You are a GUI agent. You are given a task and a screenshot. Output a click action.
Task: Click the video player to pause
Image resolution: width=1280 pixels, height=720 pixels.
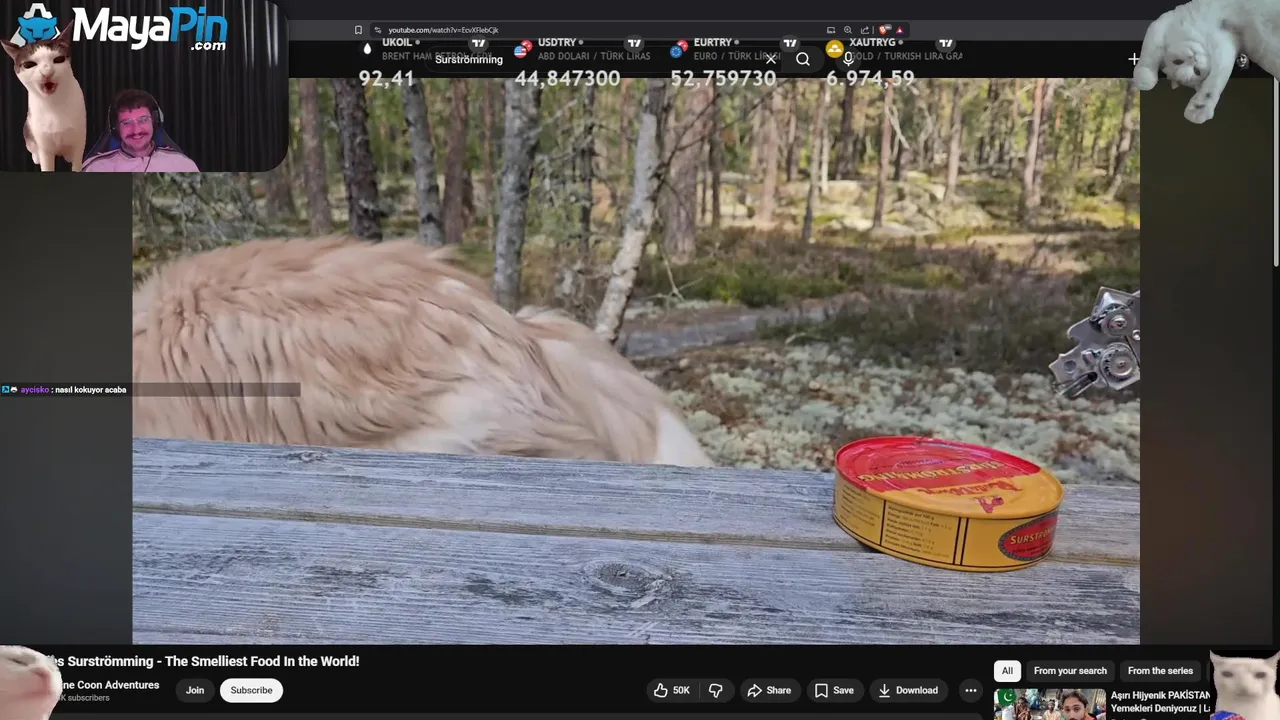coord(636,360)
